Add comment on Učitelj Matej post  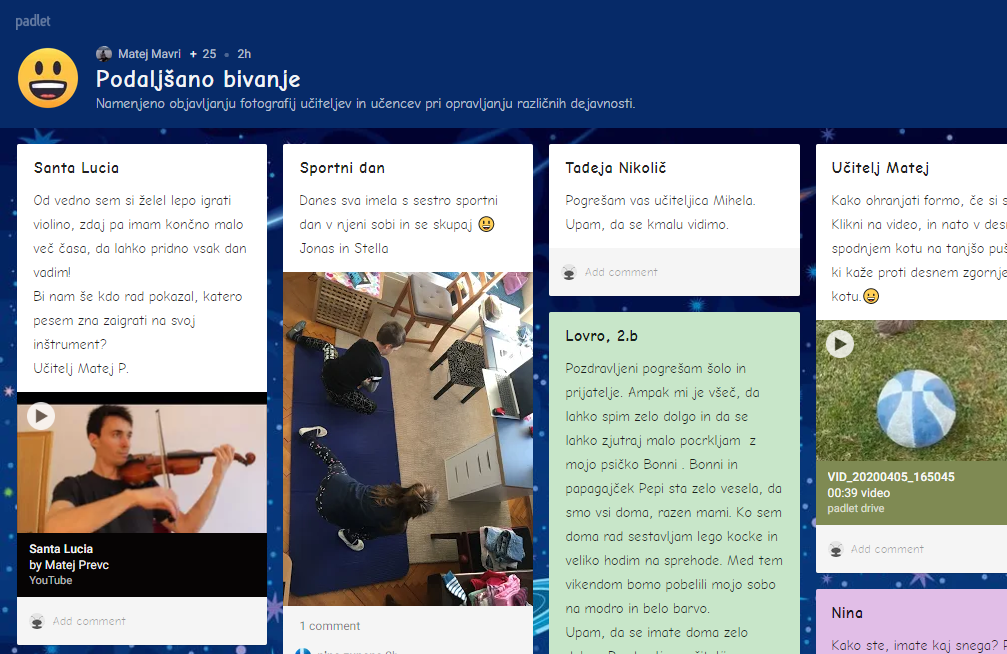click(x=887, y=549)
